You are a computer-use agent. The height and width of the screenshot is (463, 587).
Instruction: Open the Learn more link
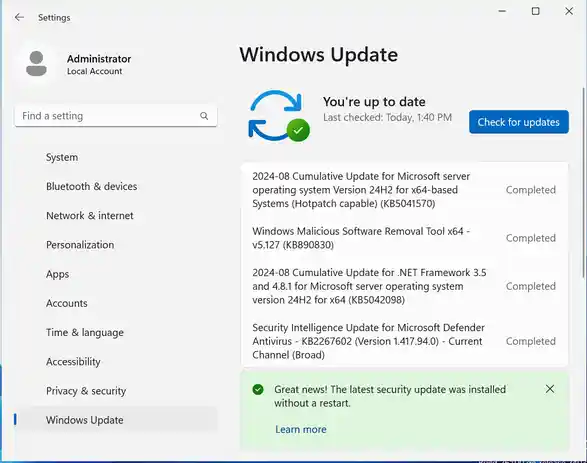click(301, 429)
